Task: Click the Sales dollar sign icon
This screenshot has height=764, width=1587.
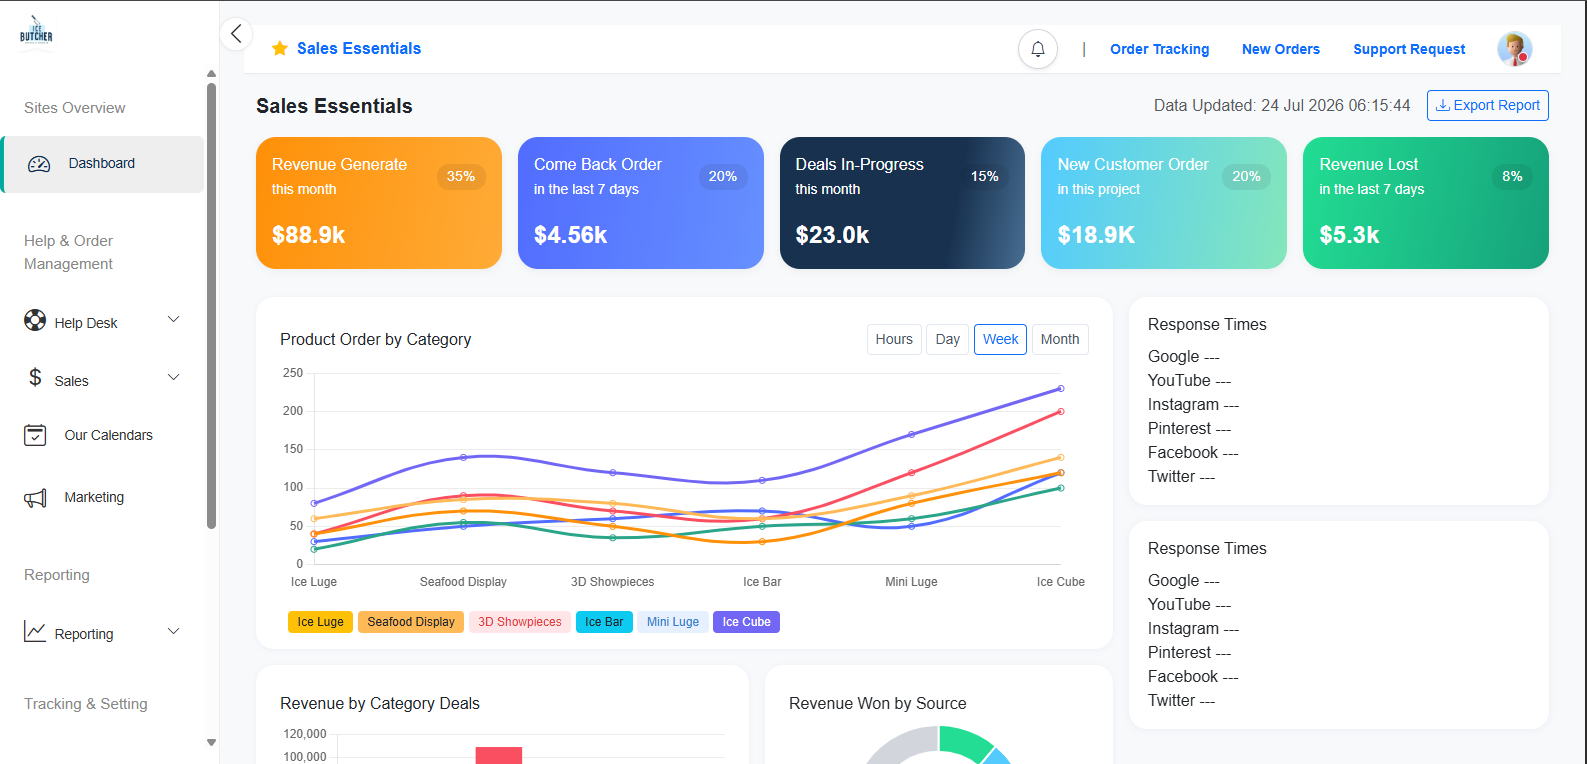Action: point(35,377)
